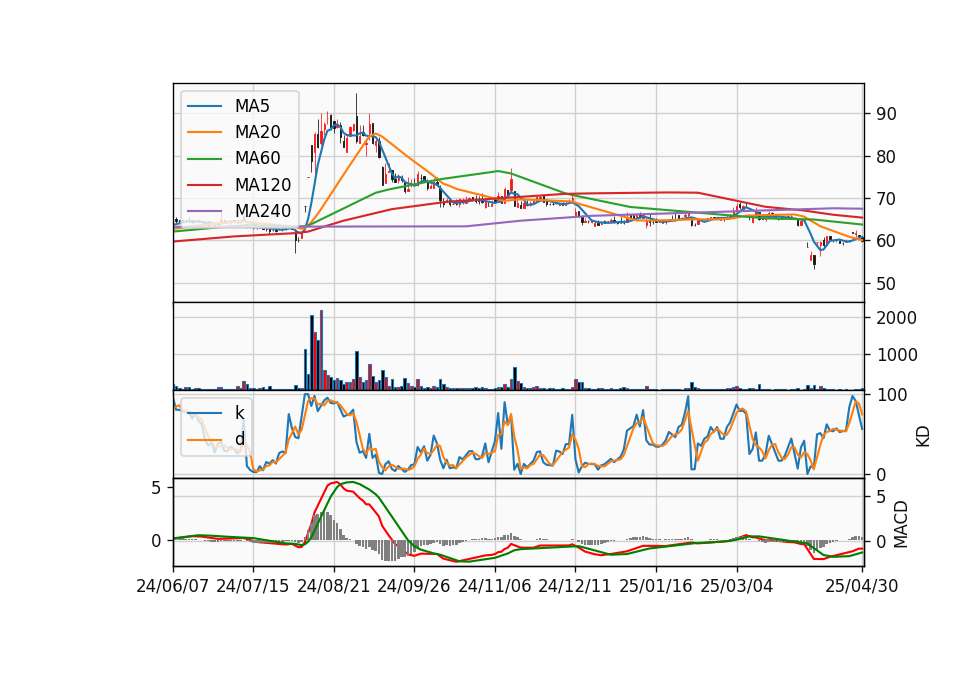The image size is (960, 690).
Task: Click the highest candlestick wick above 90
Action: point(356,104)
